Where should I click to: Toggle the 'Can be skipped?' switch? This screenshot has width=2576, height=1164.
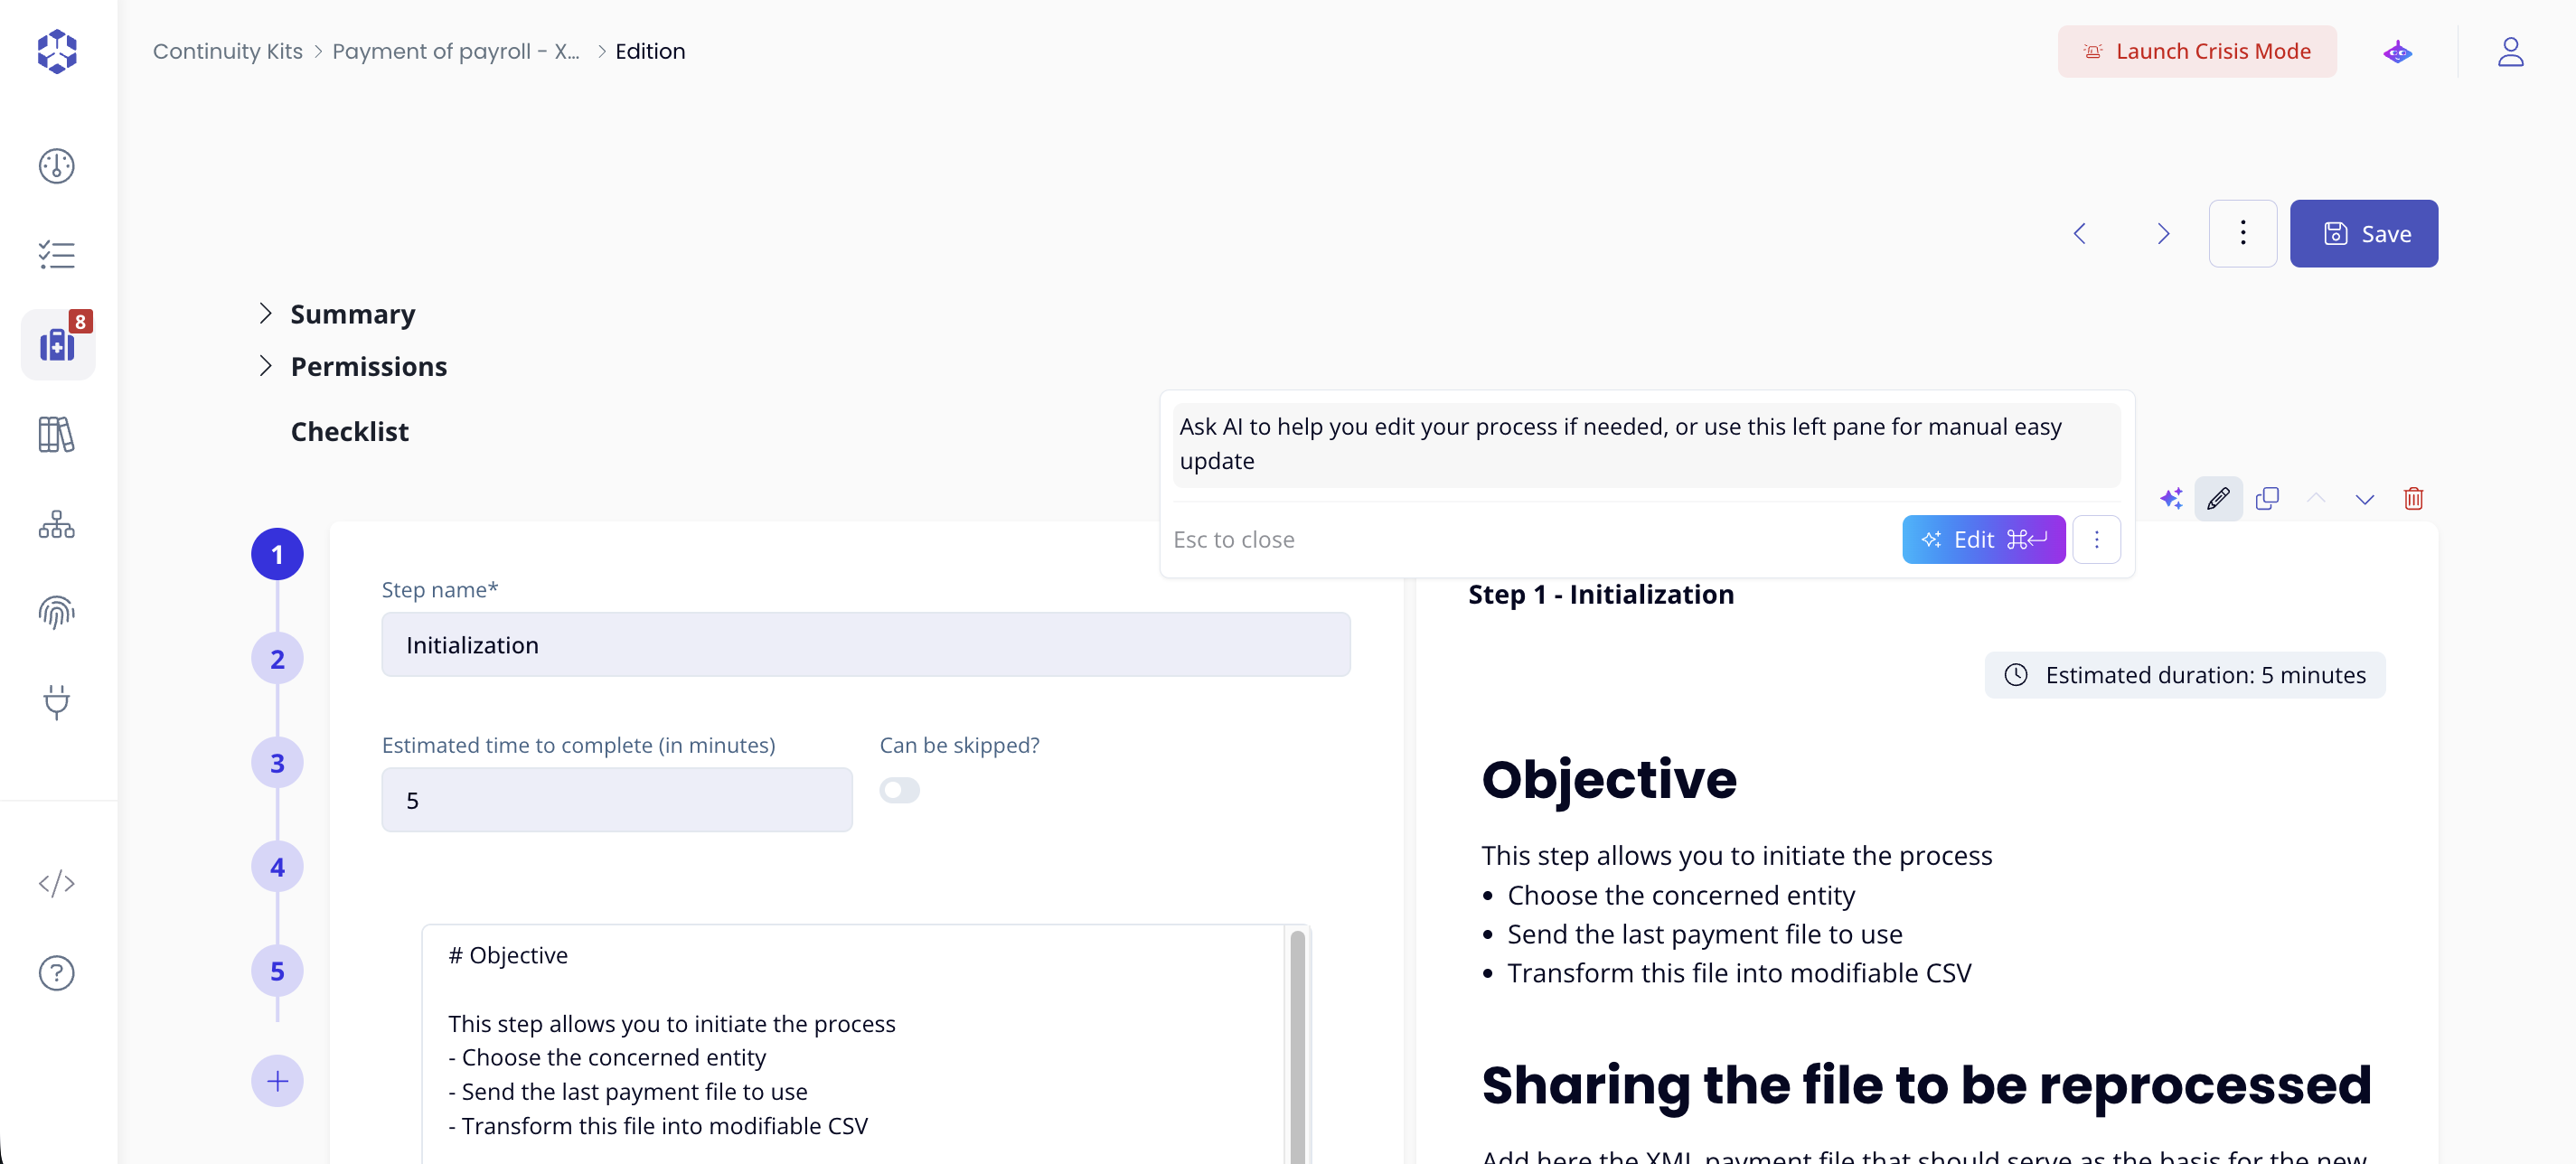tap(898, 790)
